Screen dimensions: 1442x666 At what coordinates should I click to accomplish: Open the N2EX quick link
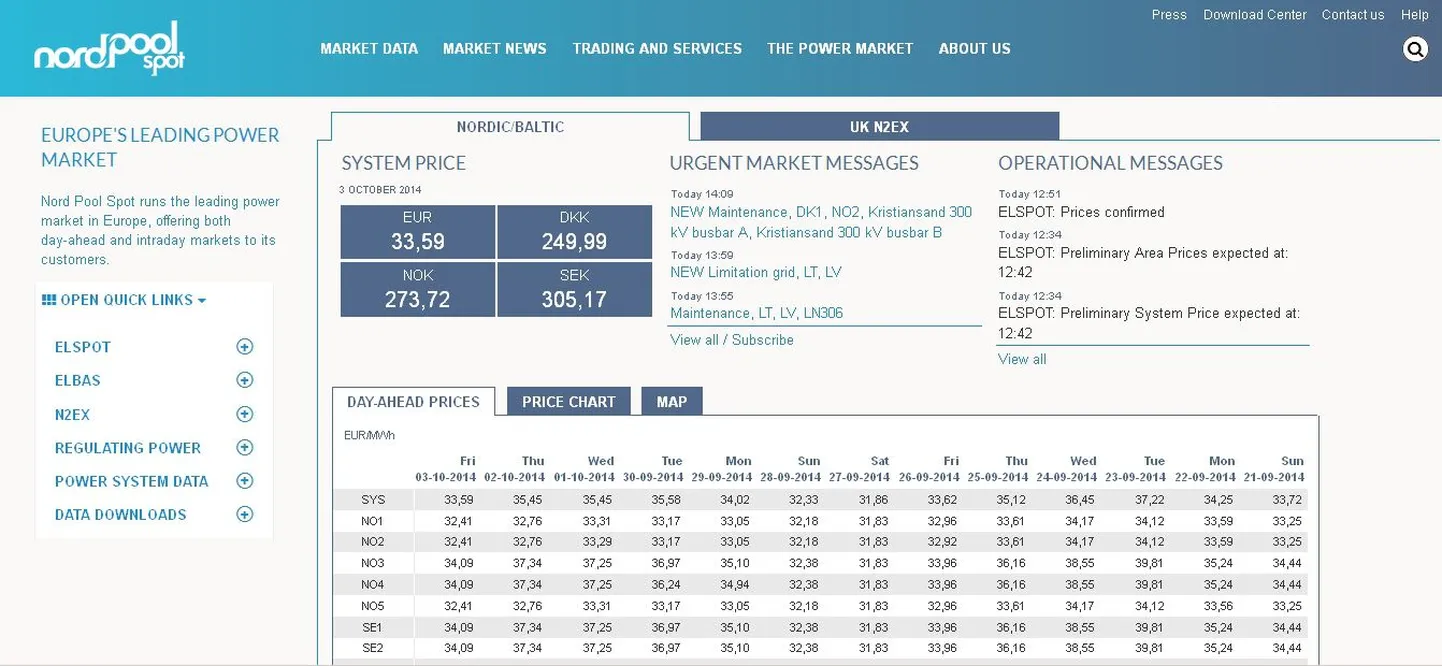[72, 414]
